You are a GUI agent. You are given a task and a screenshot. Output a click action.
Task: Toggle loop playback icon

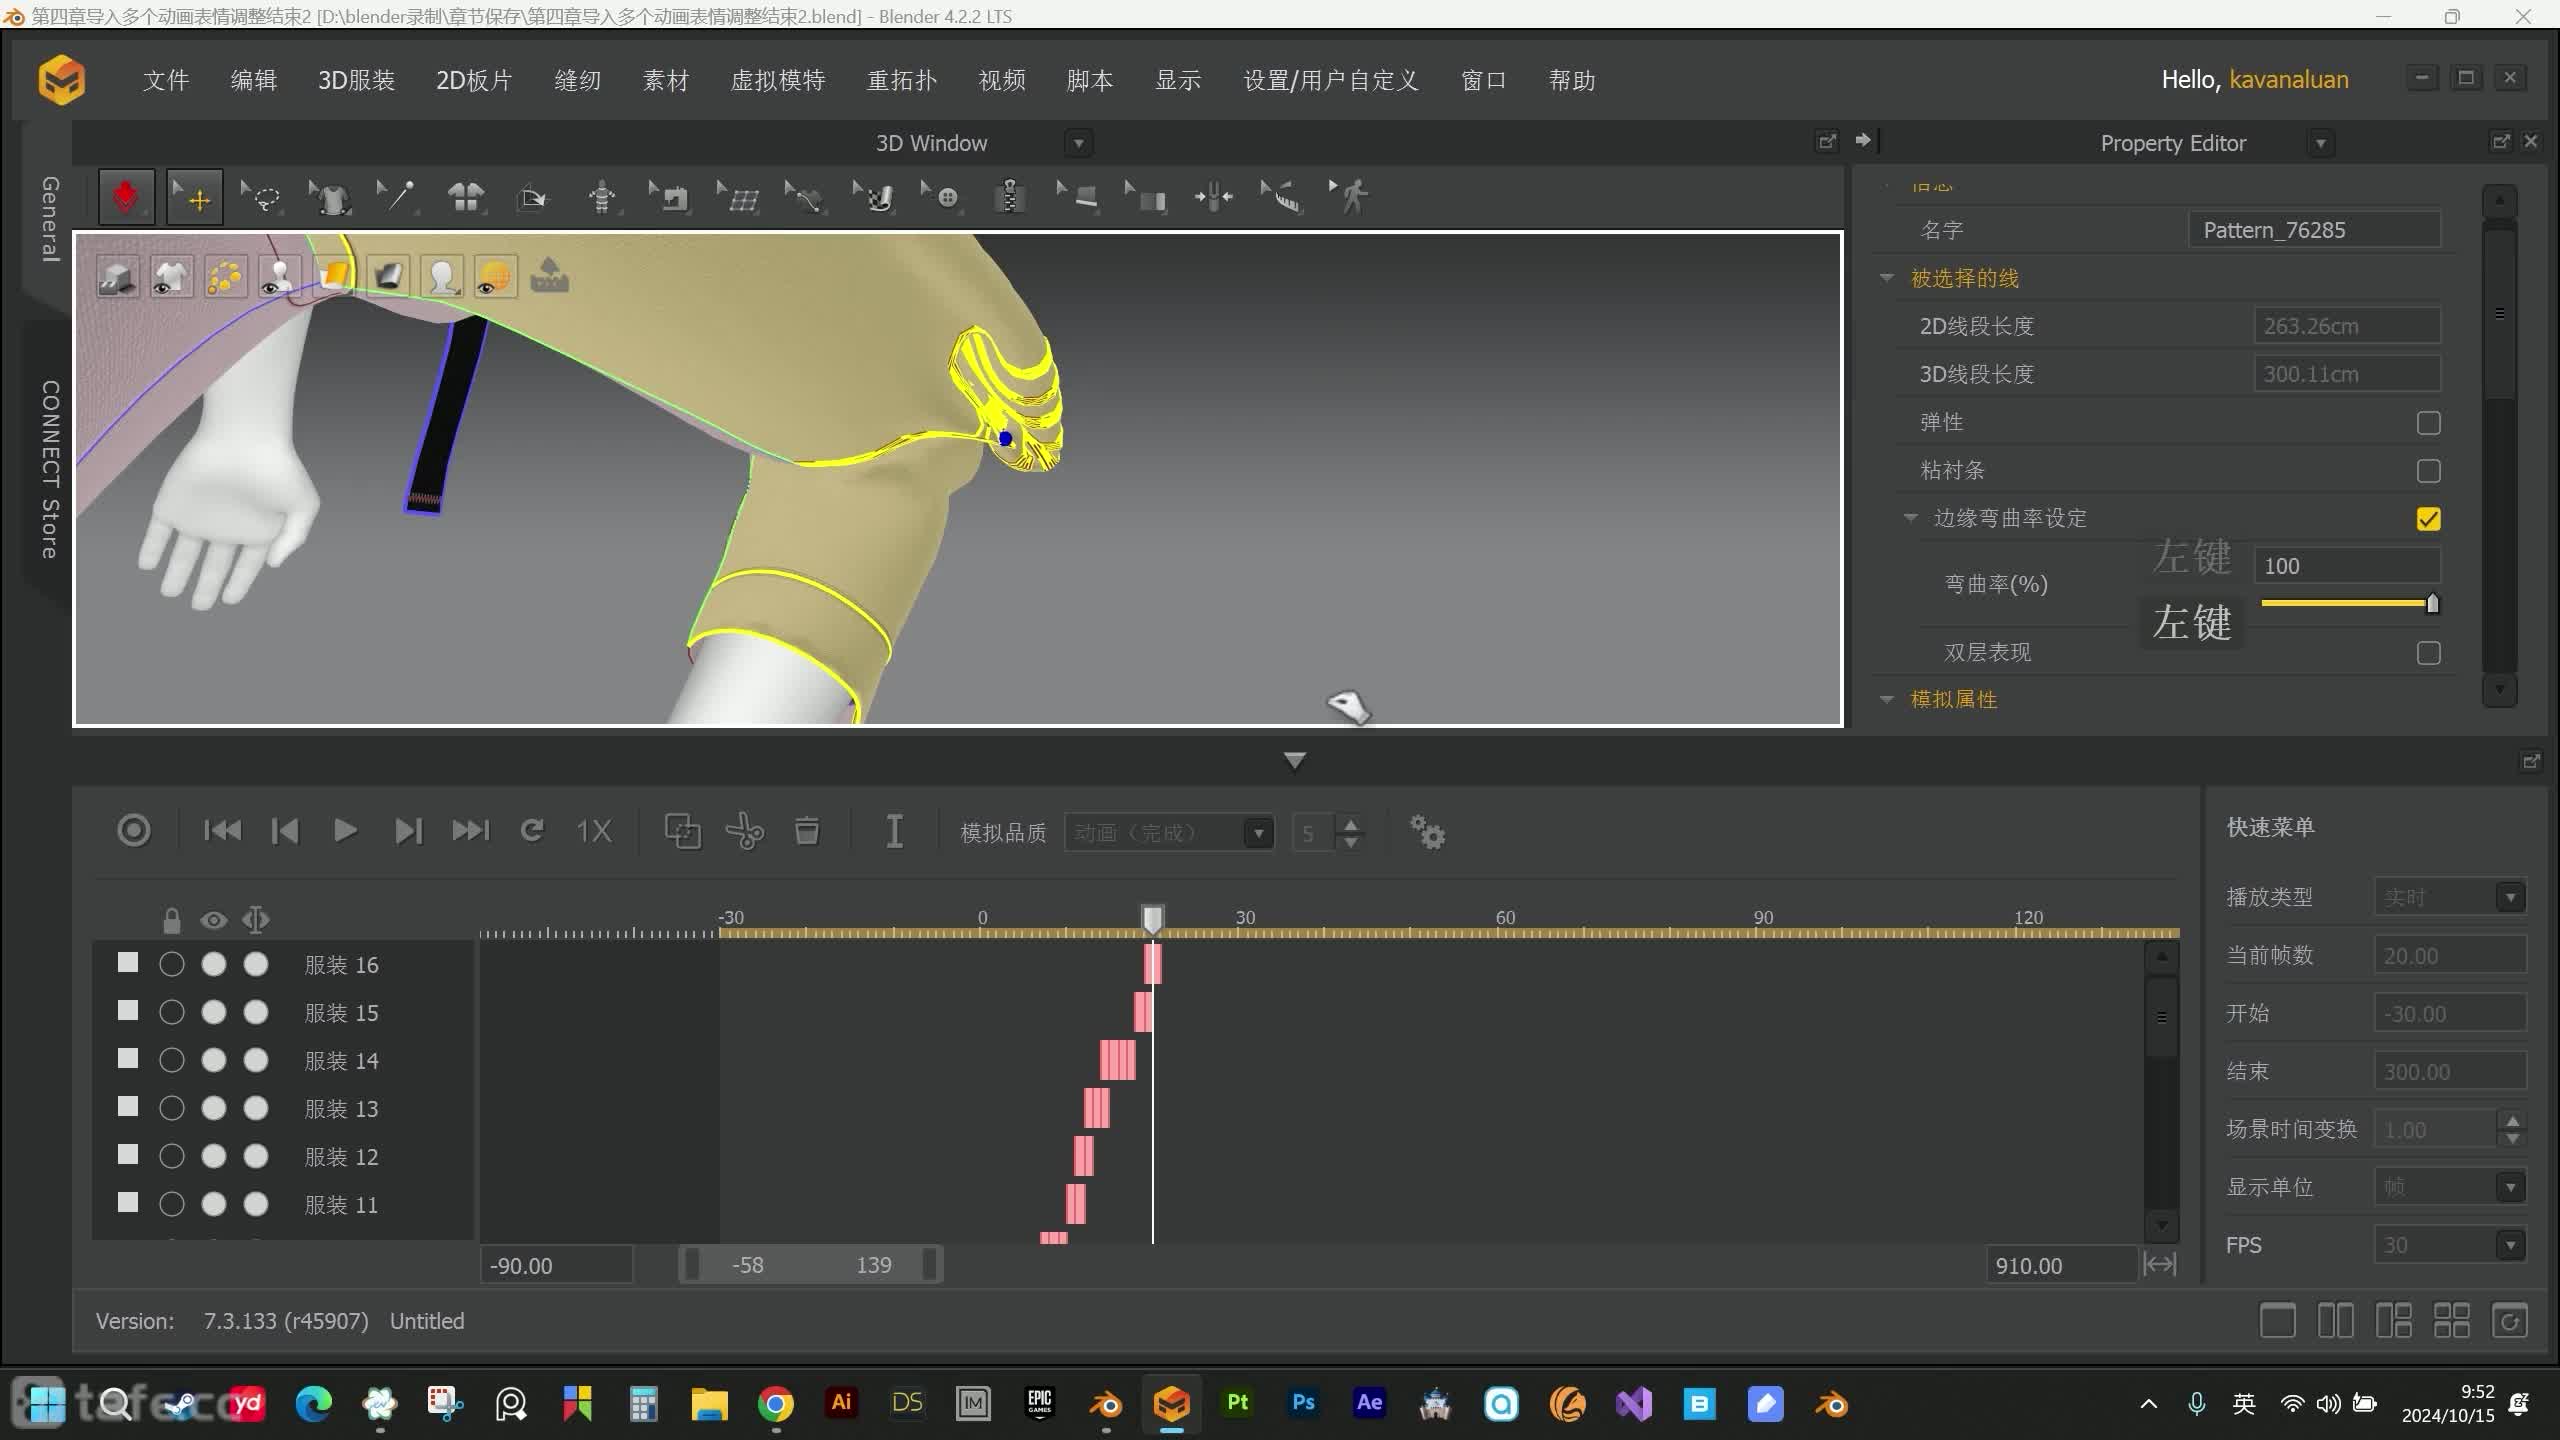[532, 830]
